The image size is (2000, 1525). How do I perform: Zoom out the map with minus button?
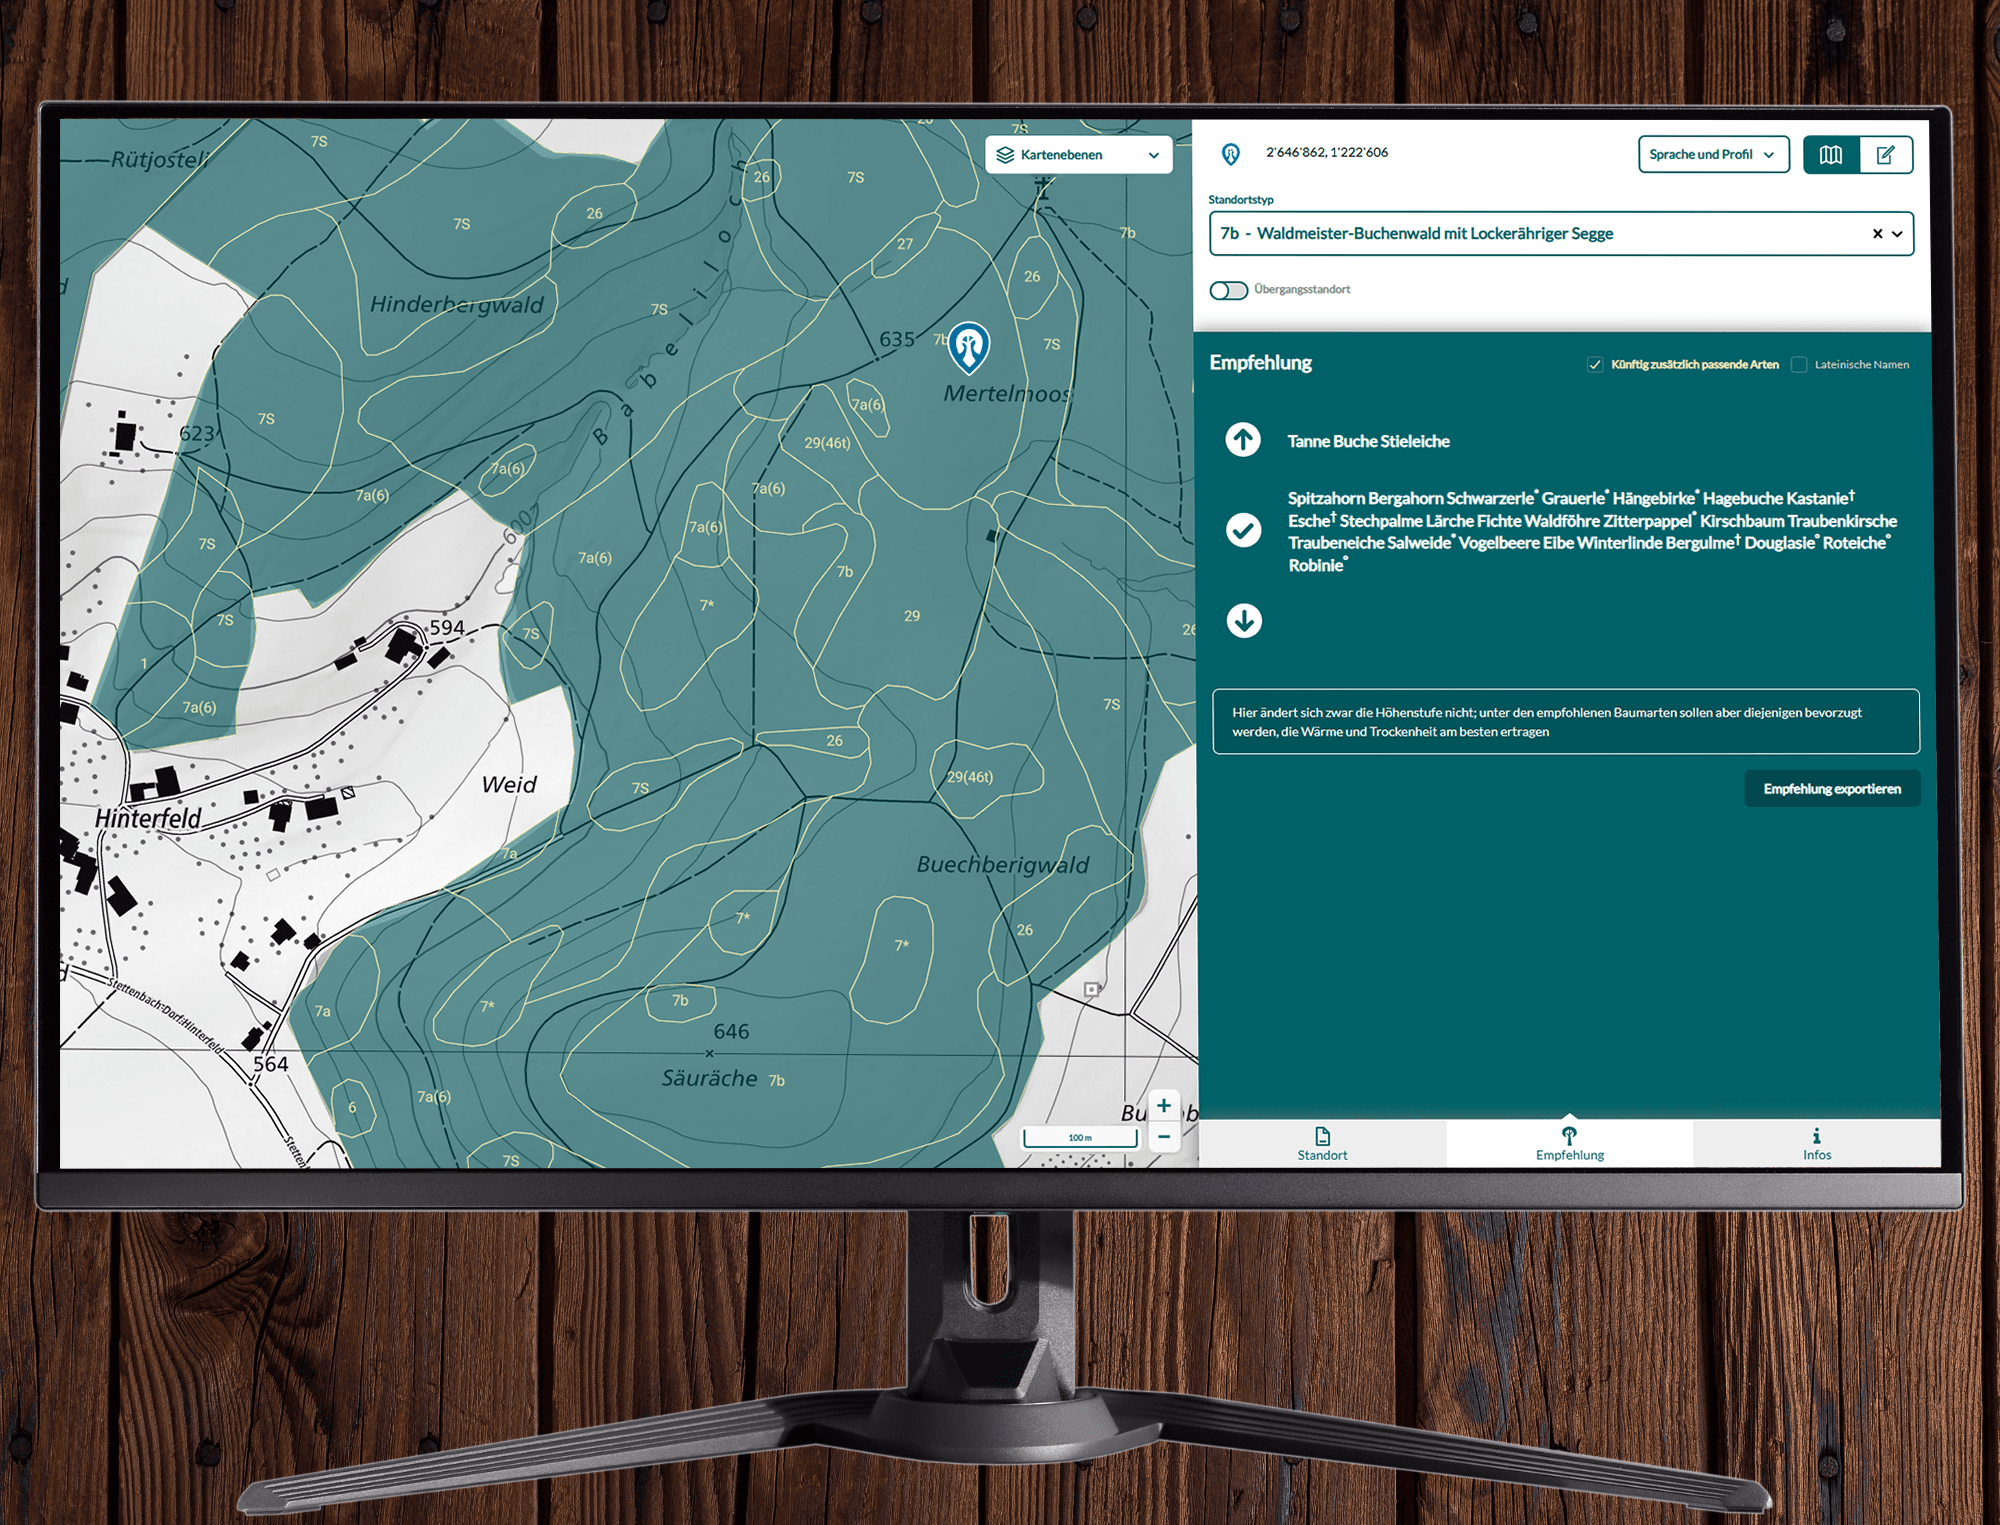1164,1137
